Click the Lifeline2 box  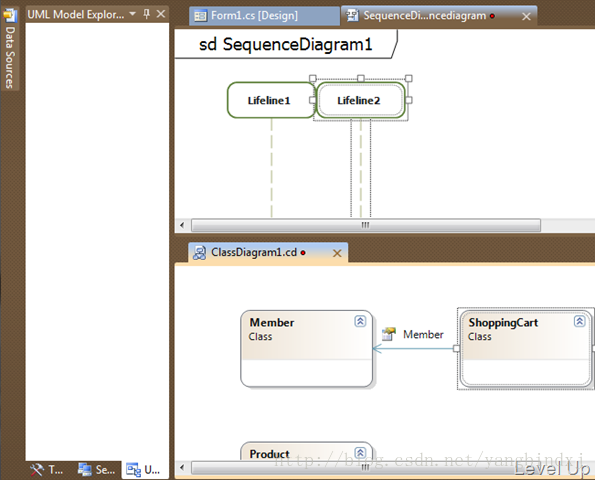[360, 100]
